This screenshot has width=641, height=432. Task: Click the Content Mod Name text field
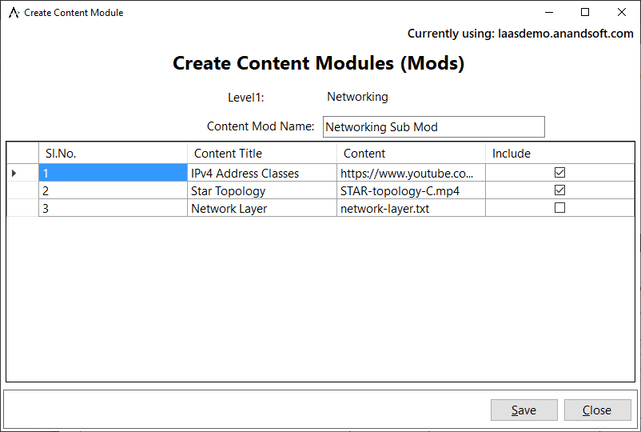pyautogui.click(x=433, y=127)
